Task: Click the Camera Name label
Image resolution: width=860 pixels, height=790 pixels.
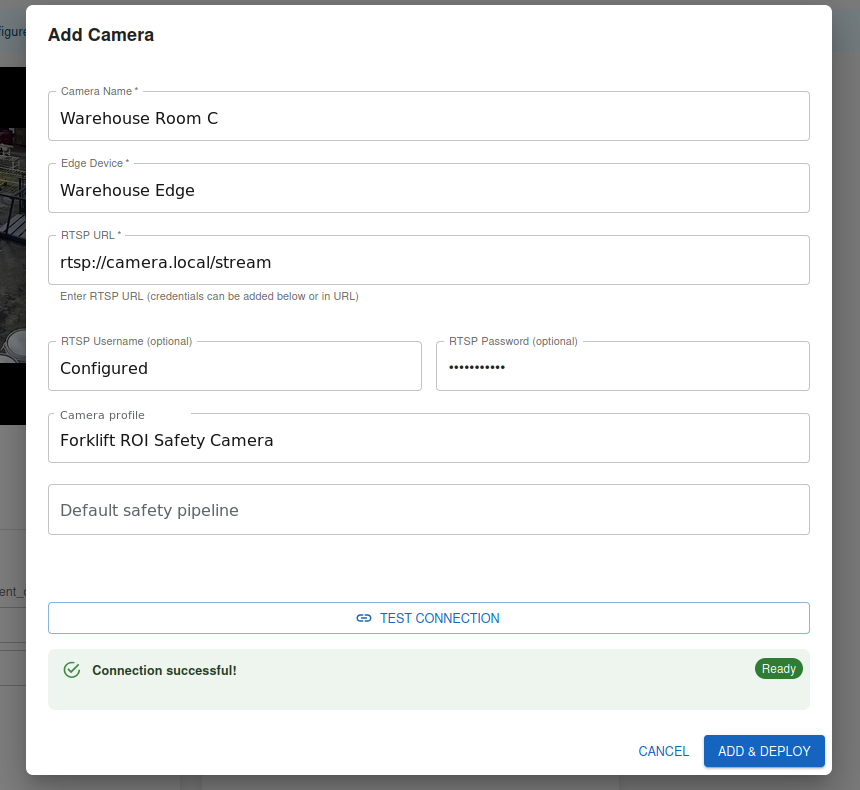Action: [99, 91]
